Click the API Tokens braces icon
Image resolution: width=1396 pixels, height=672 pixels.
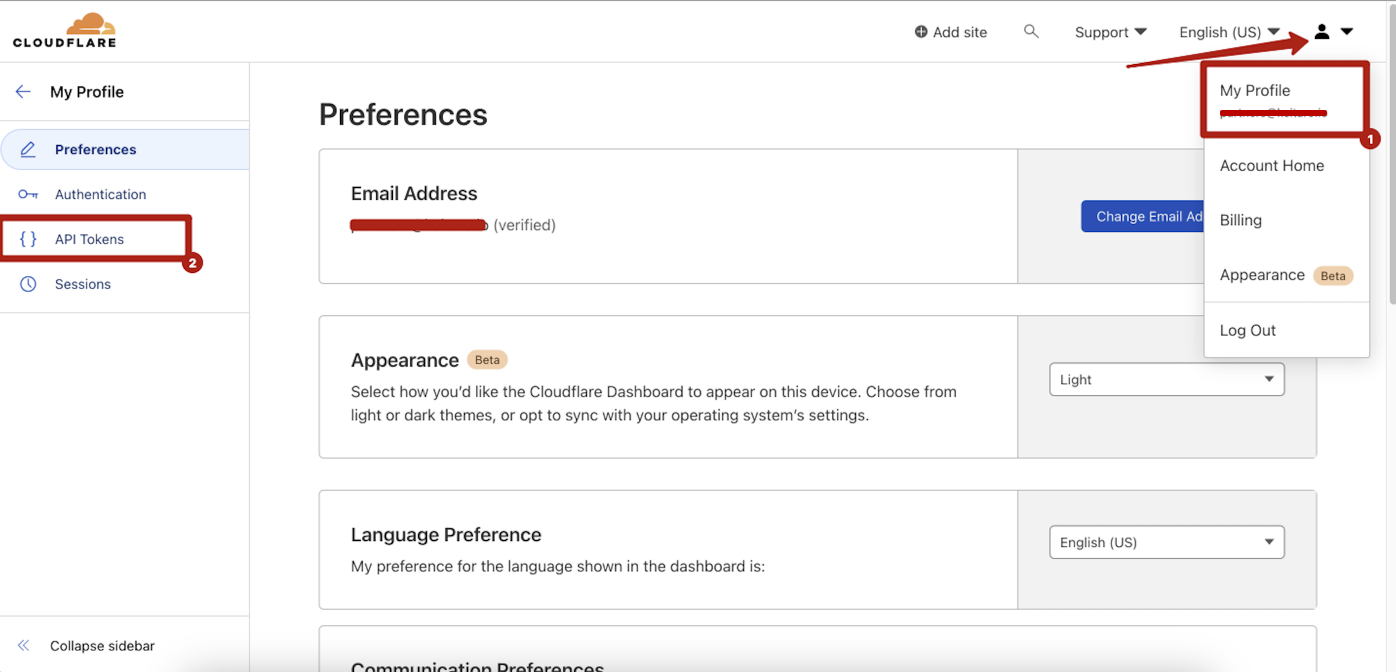tap(28, 239)
